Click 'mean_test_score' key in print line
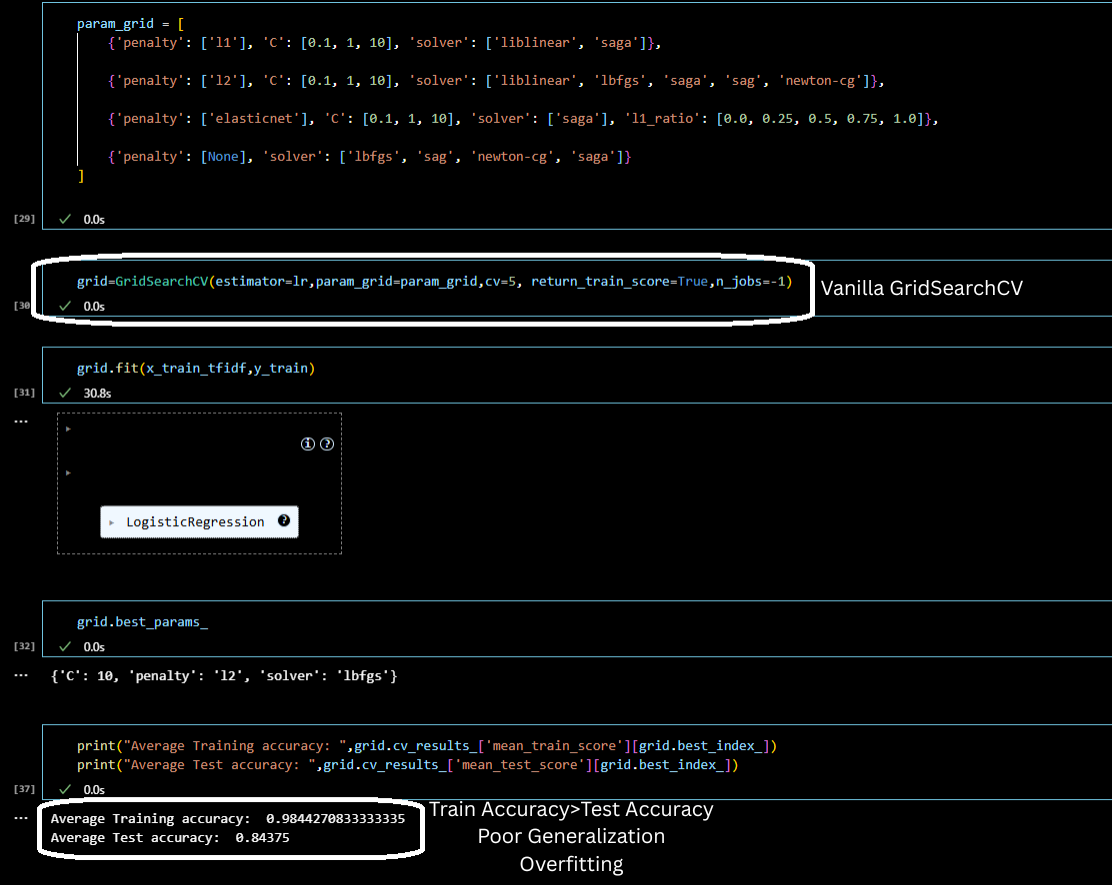Viewport: 1112px width, 886px height. (521, 765)
